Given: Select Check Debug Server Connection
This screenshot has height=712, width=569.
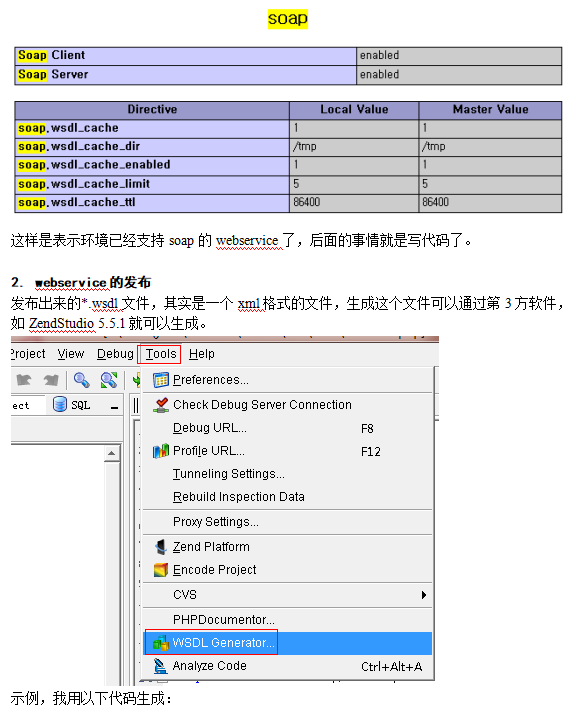Looking at the screenshot, I should click(x=287, y=405).
